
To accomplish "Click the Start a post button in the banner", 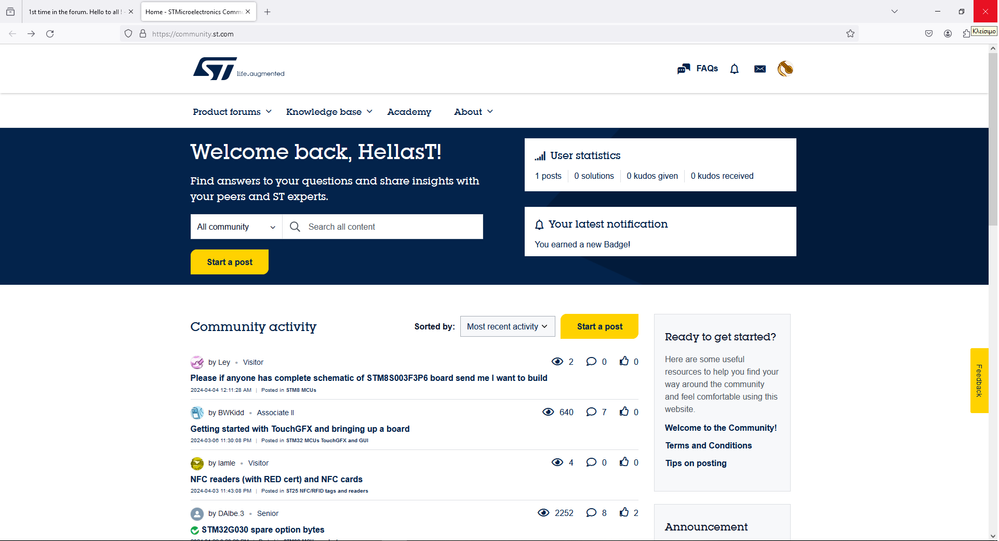I will 229,262.
